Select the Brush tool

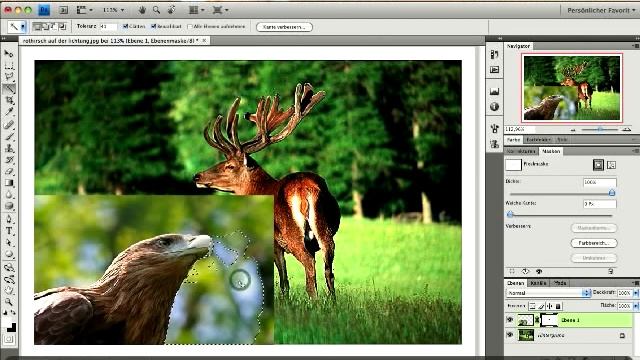click(x=9, y=136)
